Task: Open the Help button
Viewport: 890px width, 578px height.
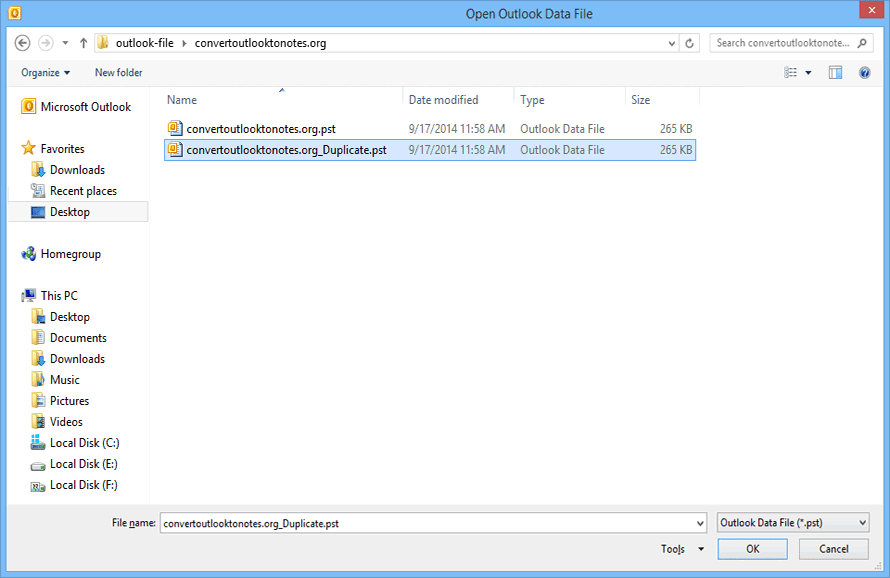Action: [864, 73]
